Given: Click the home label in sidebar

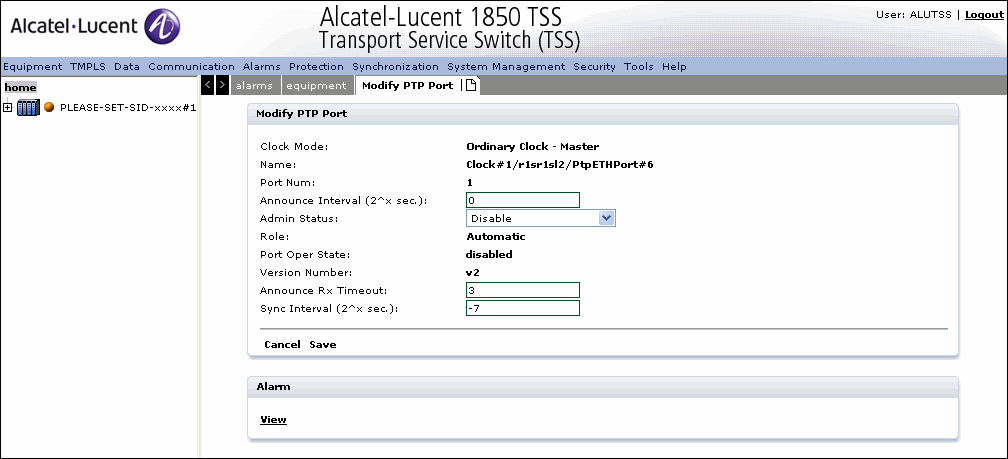Looking at the screenshot, I should [x=21, y=87].
